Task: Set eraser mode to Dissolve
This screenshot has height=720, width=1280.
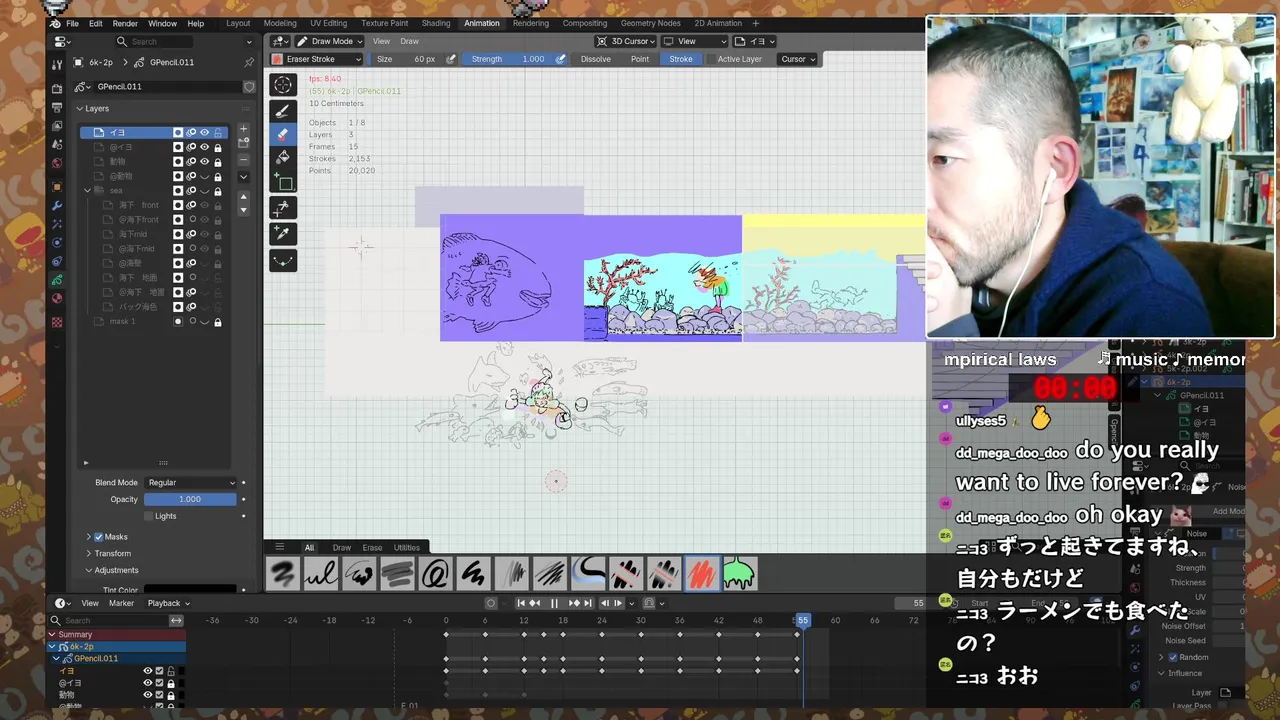Action: click(x=596, y=59)
